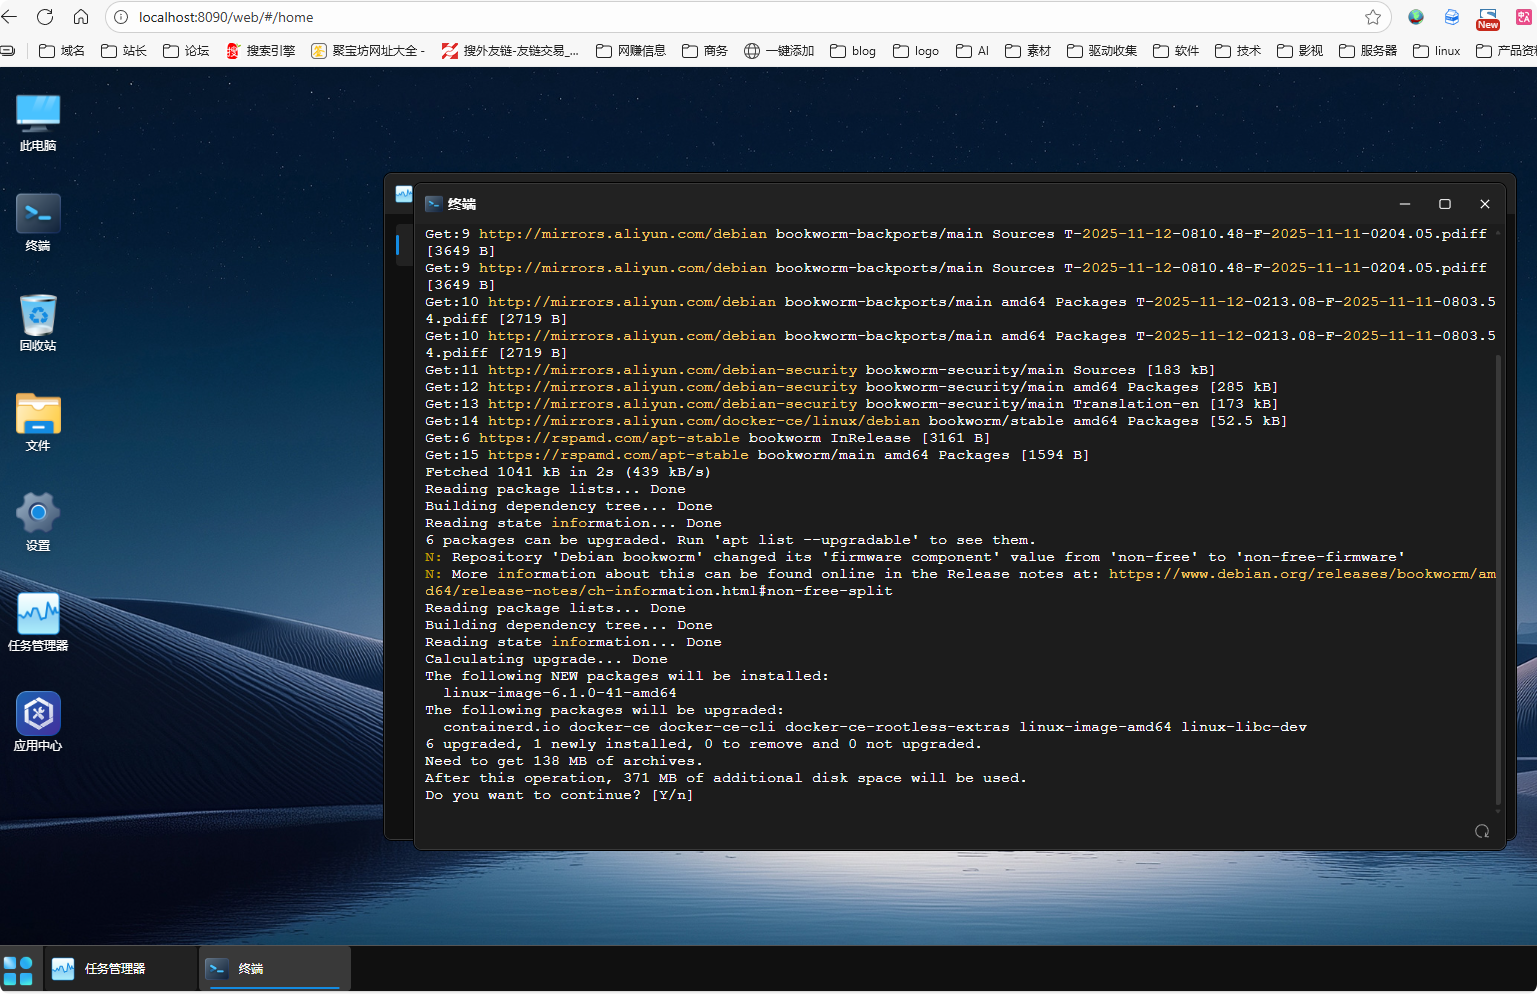This screenshot has width=1537, height=994.
Task: Click the start menu button in taskbar
Action: 18,969
